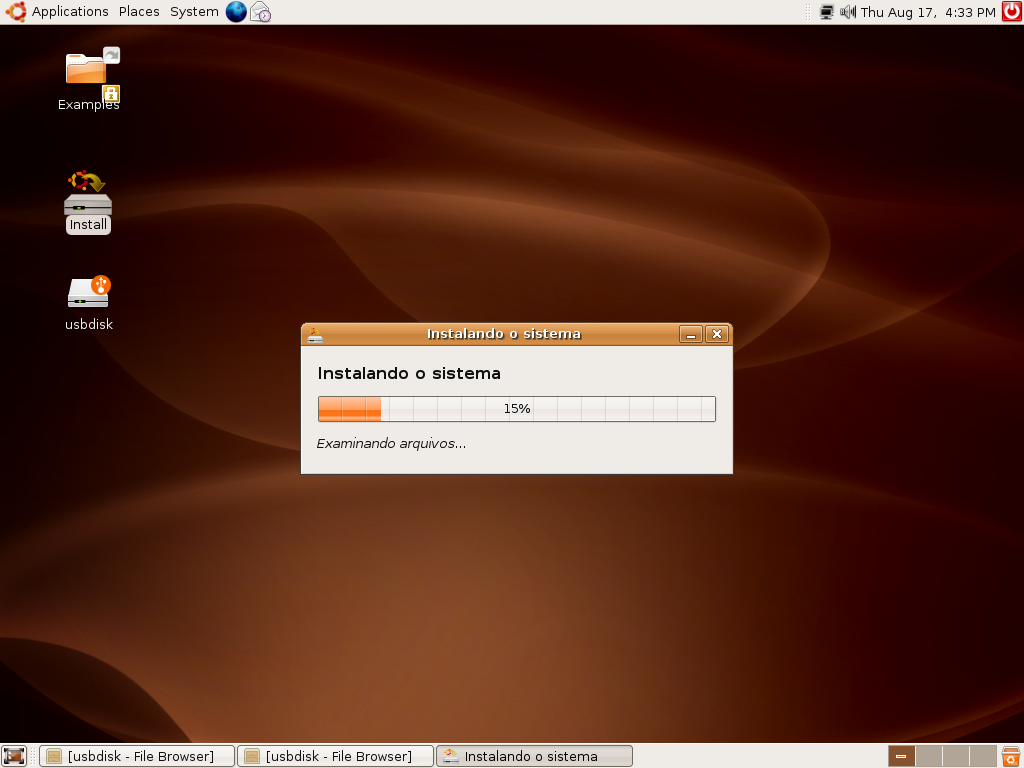This screenshot has height=768, width=1024.
Task: Open the network connection tray icon
Action: pos(827,12)
